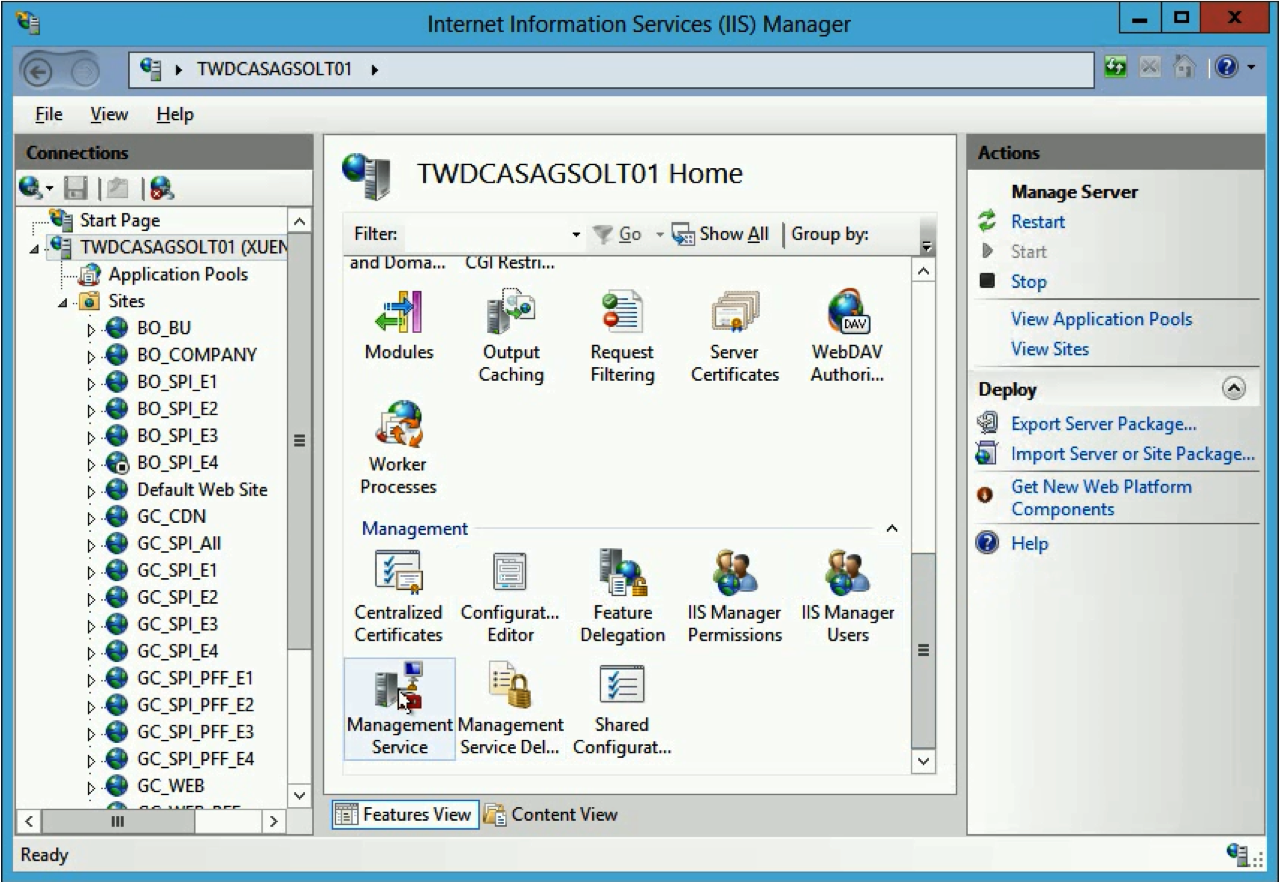This screenshot has width=1280, height=882.
Task: Click the Show All filter button
Action: pyautogui.click(x=721, y=234)
